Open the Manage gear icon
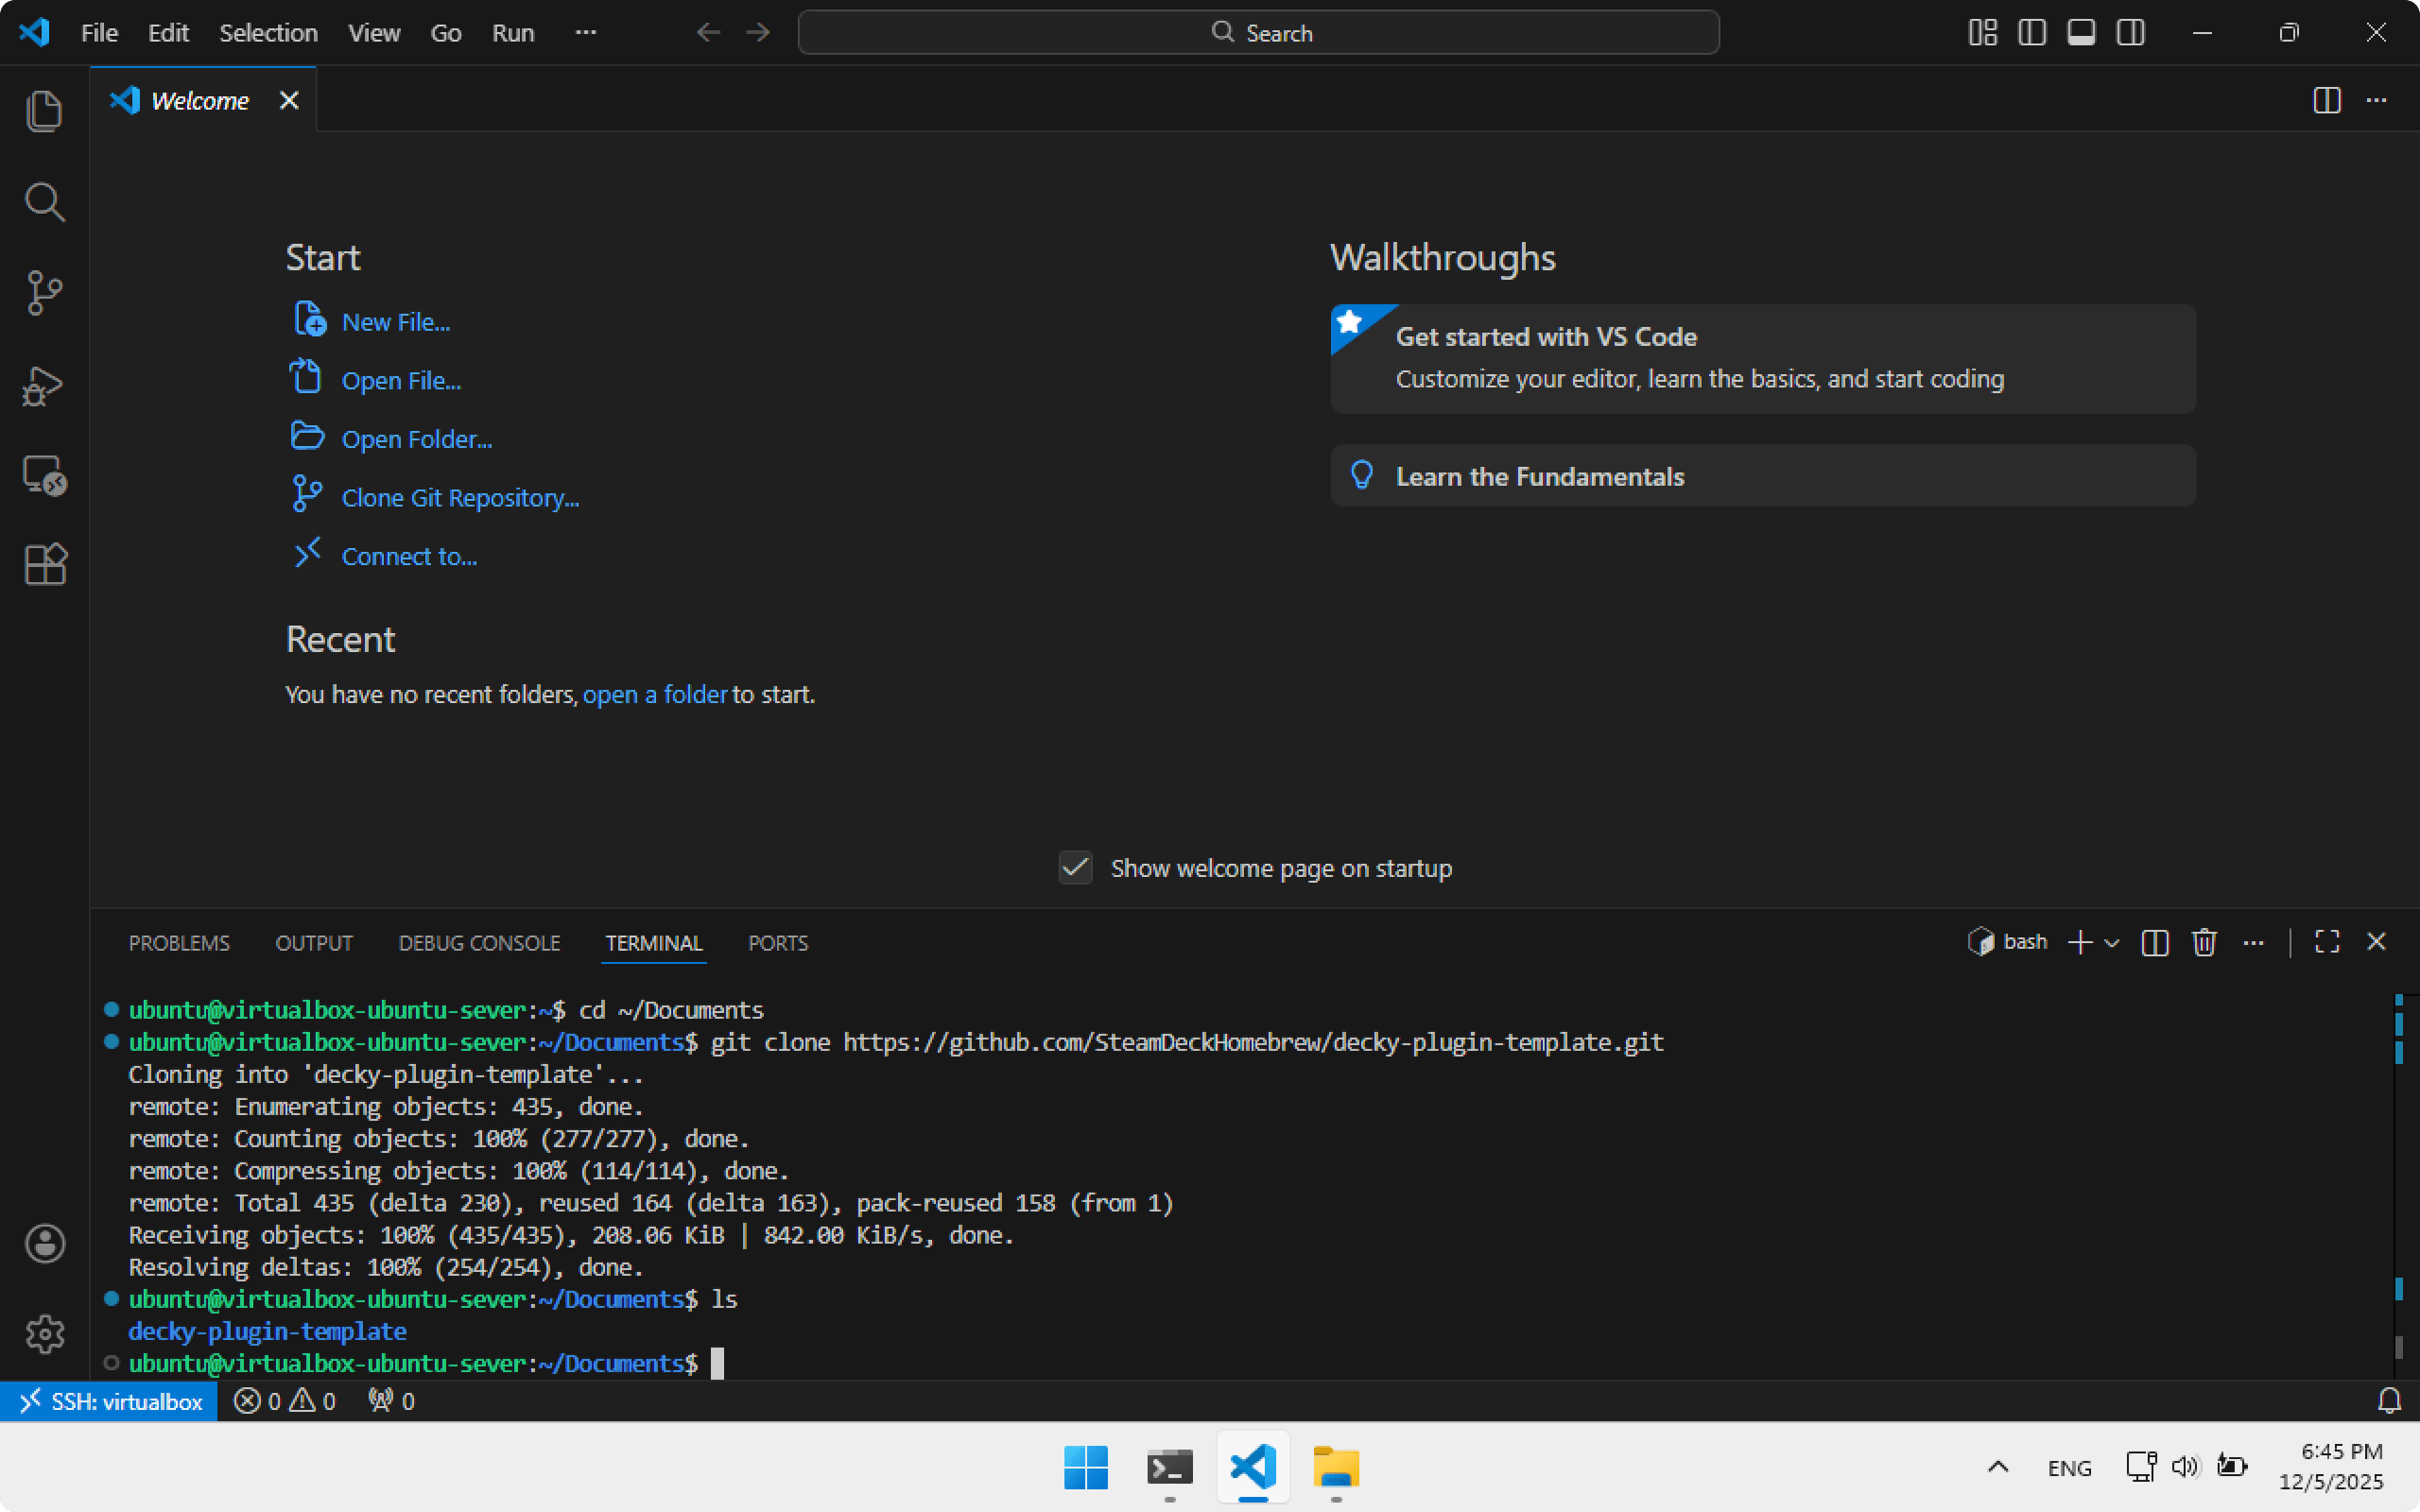The height and width of the screenshot is (1512, 2420). point(44,1334)
